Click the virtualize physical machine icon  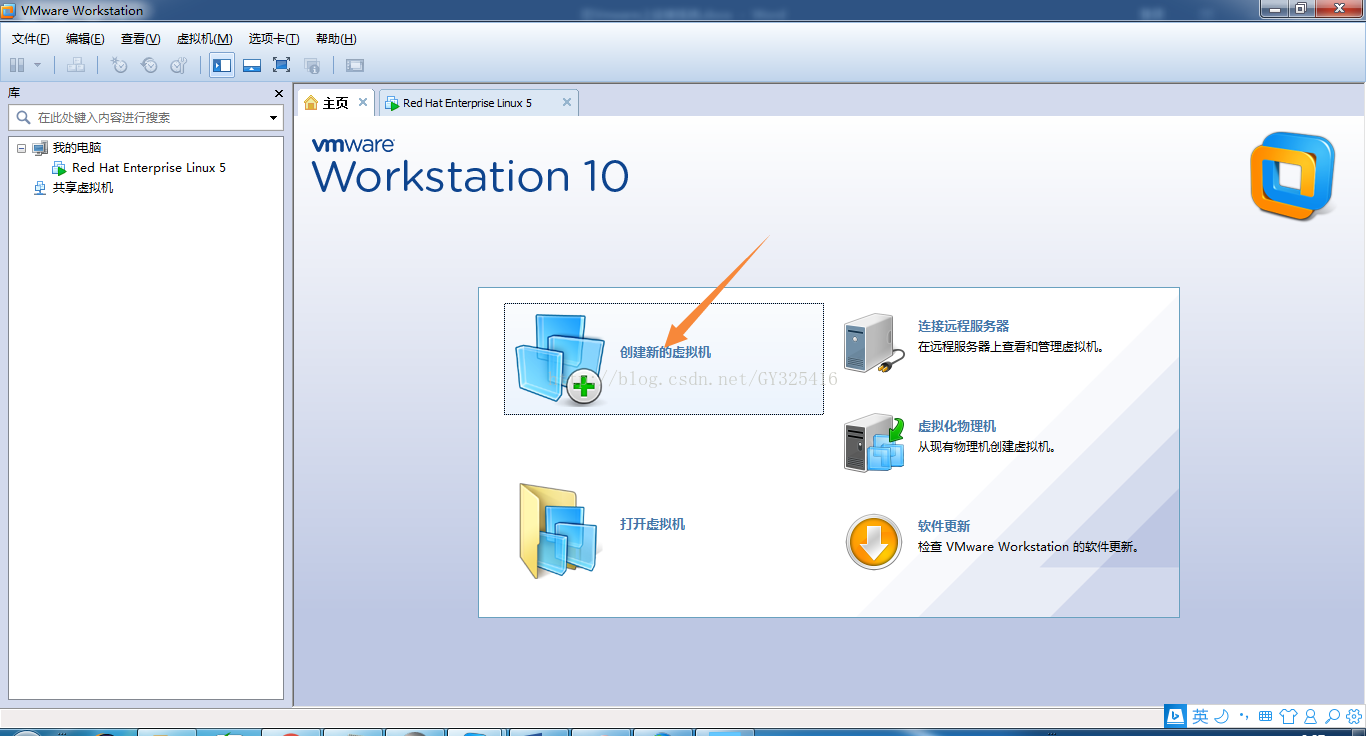(874, 445)
